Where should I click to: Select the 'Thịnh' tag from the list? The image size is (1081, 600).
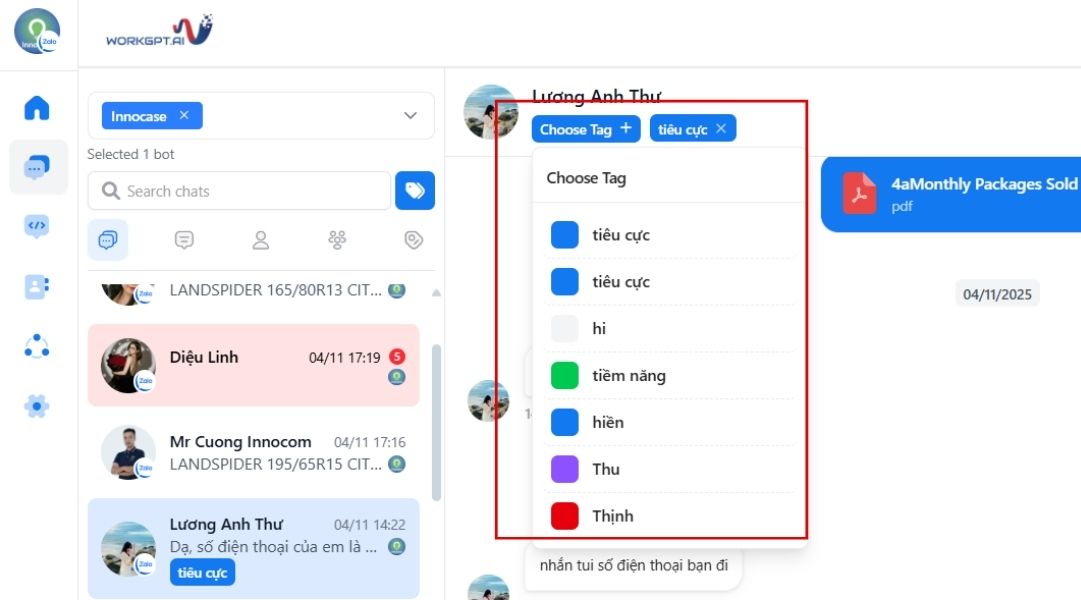(613, 515)
